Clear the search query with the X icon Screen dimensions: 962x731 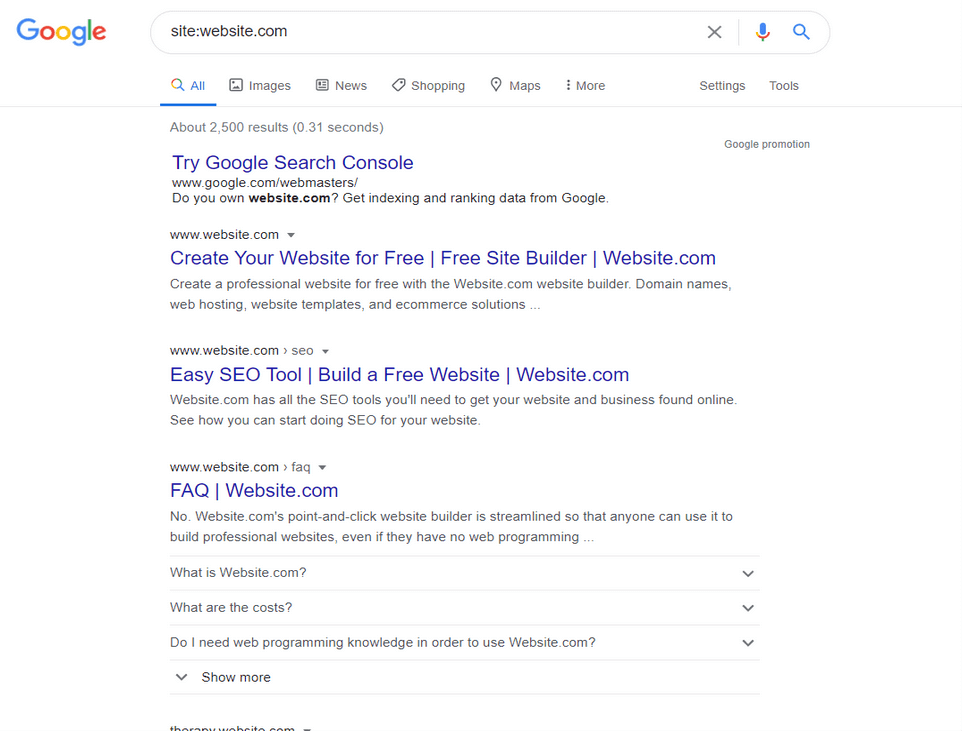714,31
